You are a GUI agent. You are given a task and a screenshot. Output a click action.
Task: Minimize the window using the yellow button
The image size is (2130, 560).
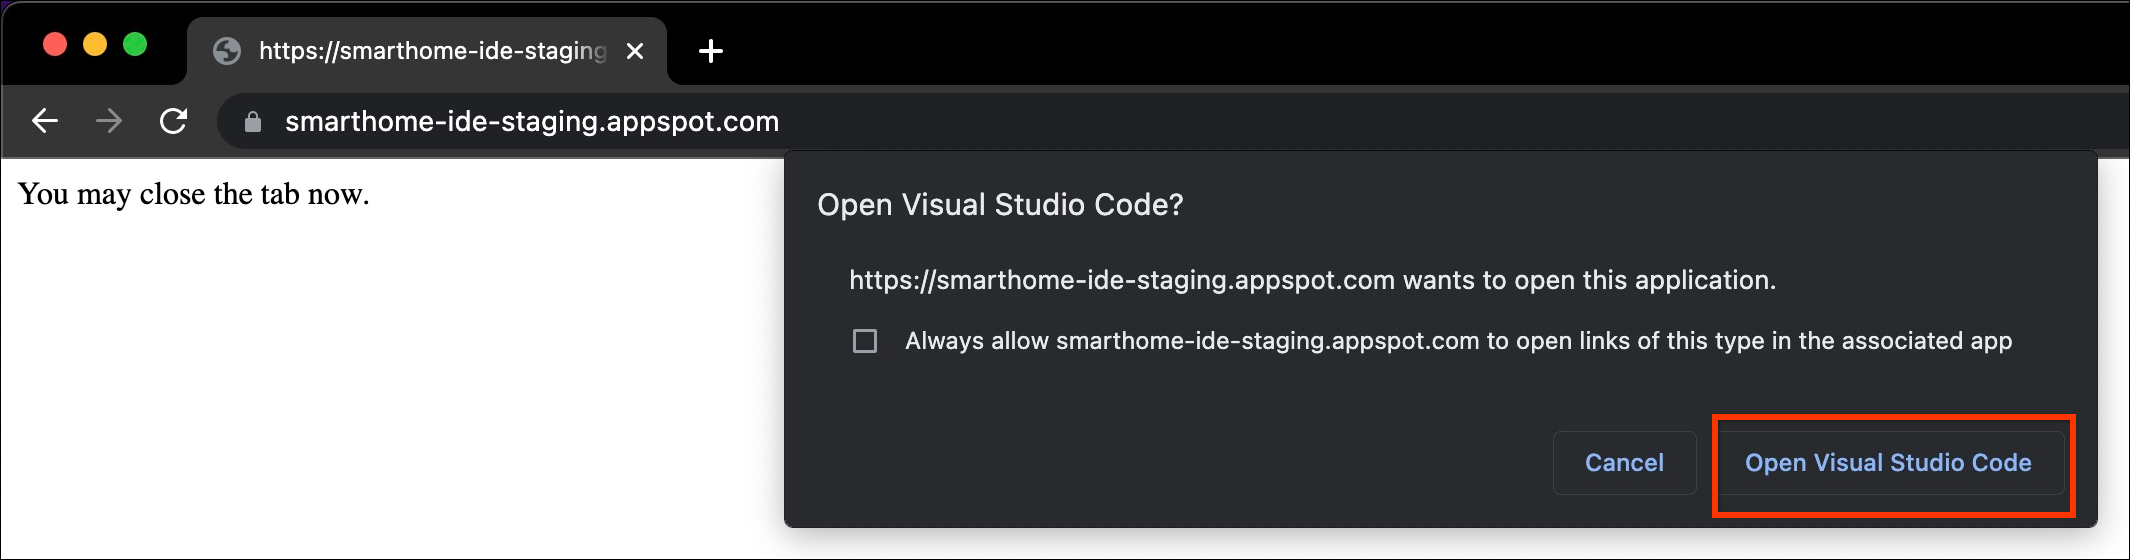point(95,44)
